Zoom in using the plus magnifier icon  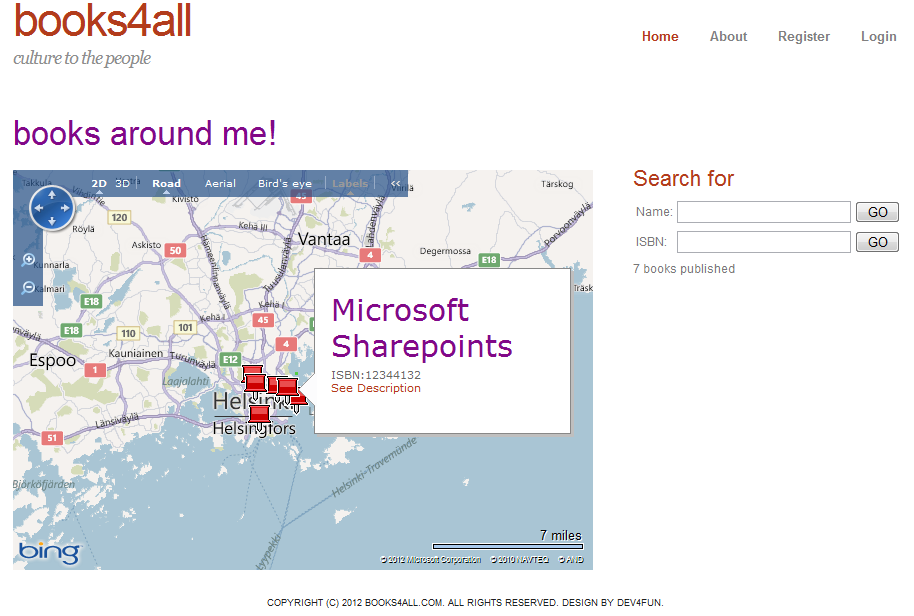(x=28, y=260)
